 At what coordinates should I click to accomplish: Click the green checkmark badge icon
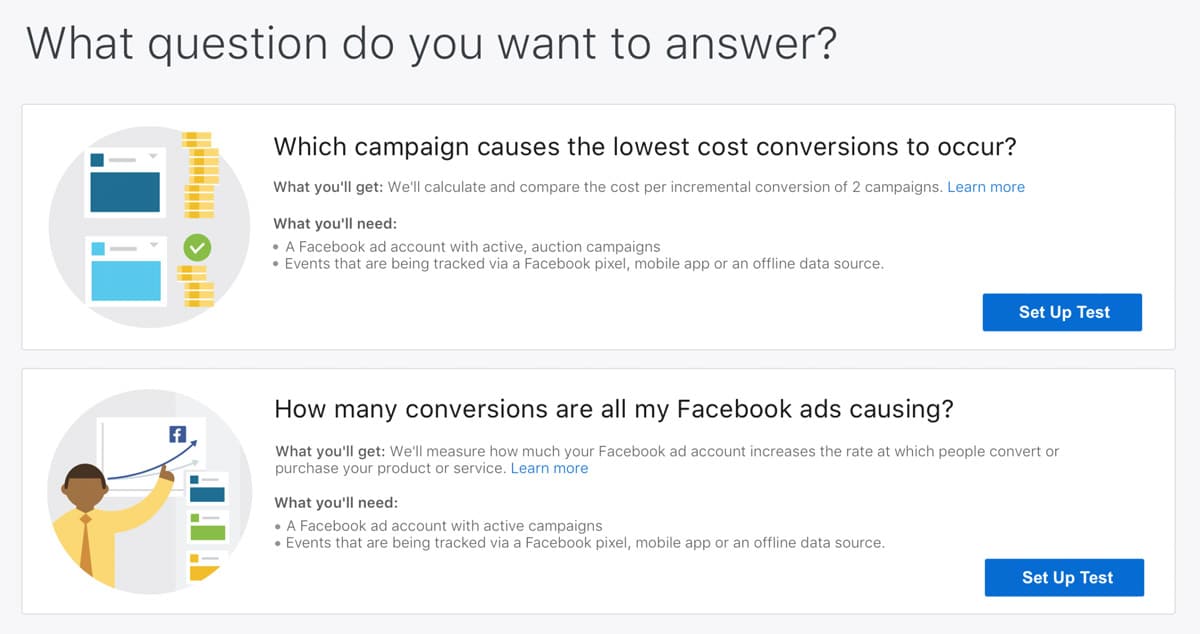point(196,246)
